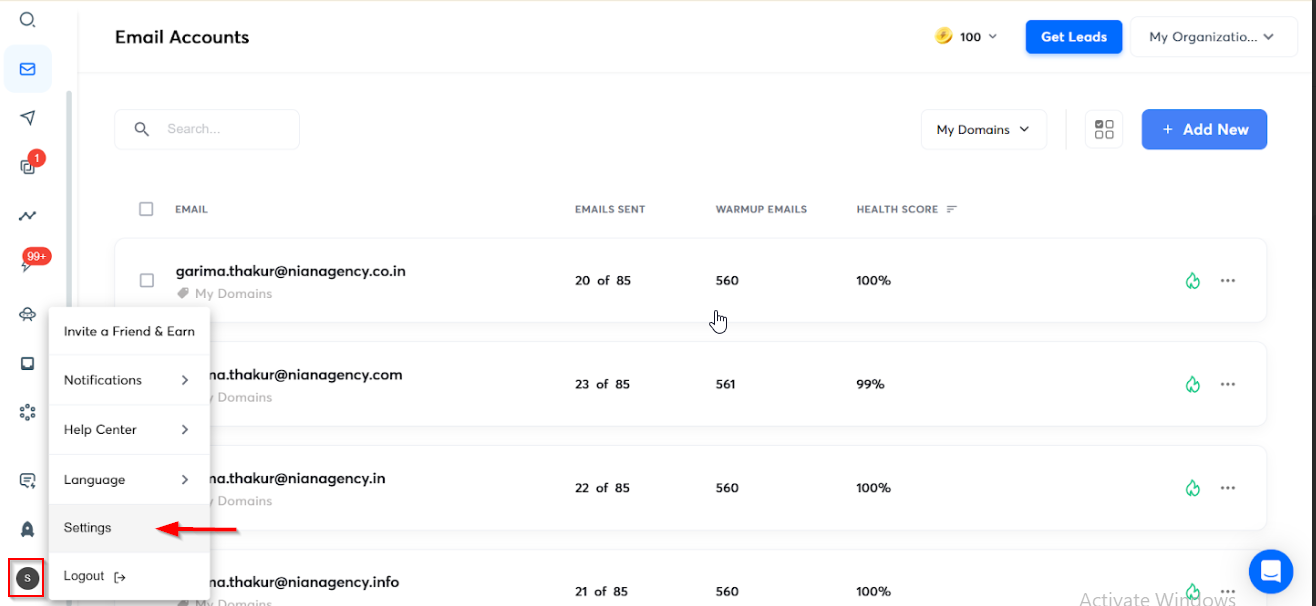
Task: Open three-dot menu for garima.thakur@nianagency.com row
Action: tap(1228, 384)
